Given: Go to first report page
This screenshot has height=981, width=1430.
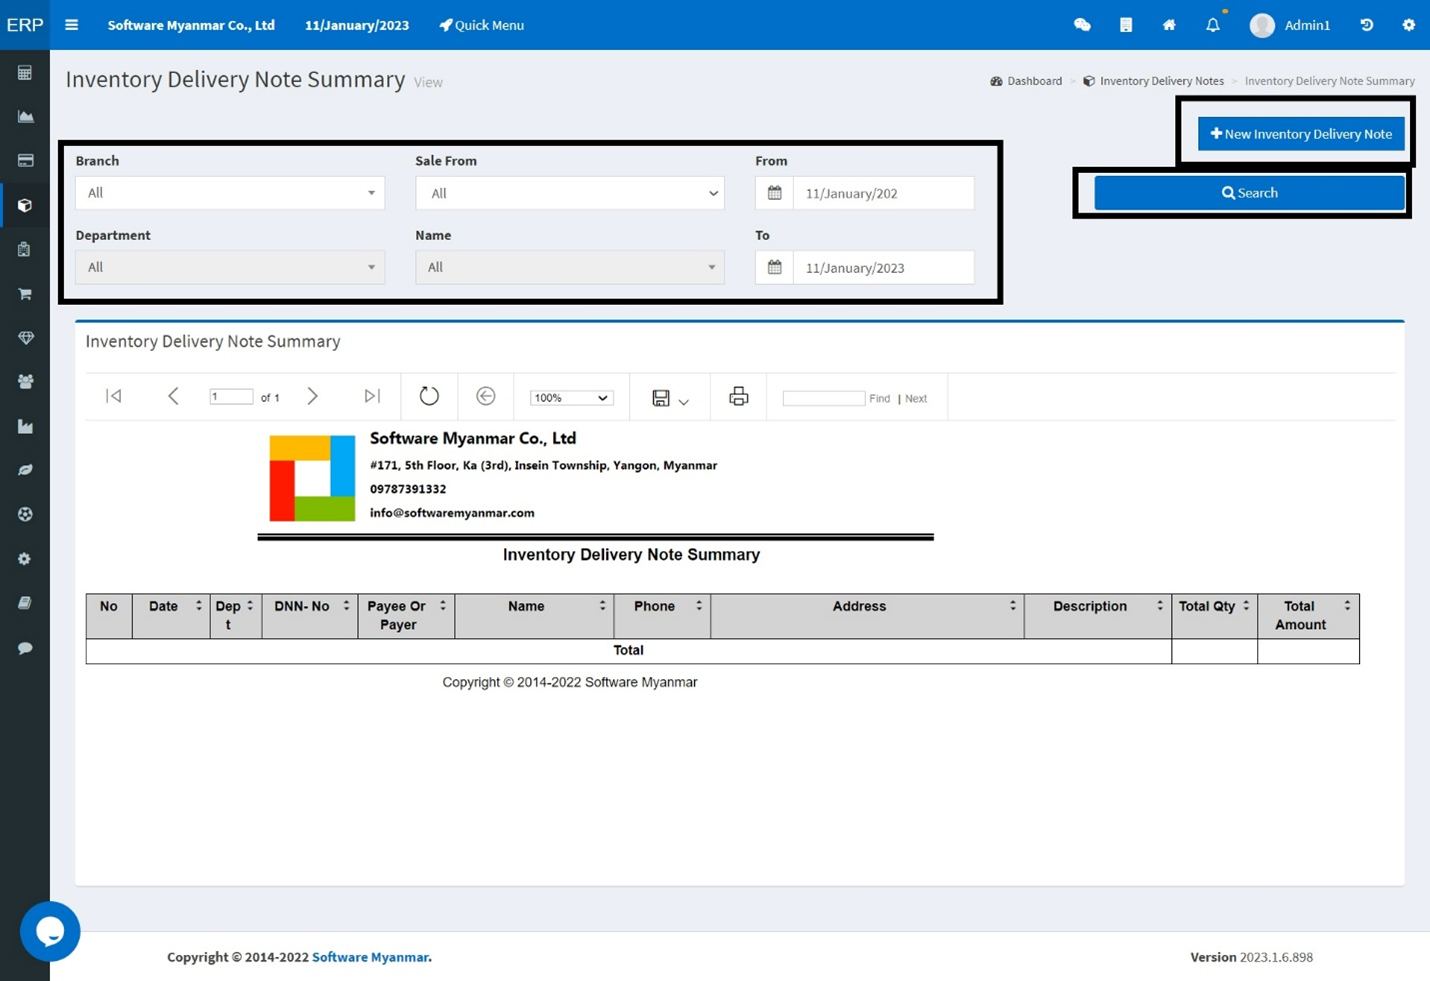Looking at the screenshot, I should coord(113,396).
